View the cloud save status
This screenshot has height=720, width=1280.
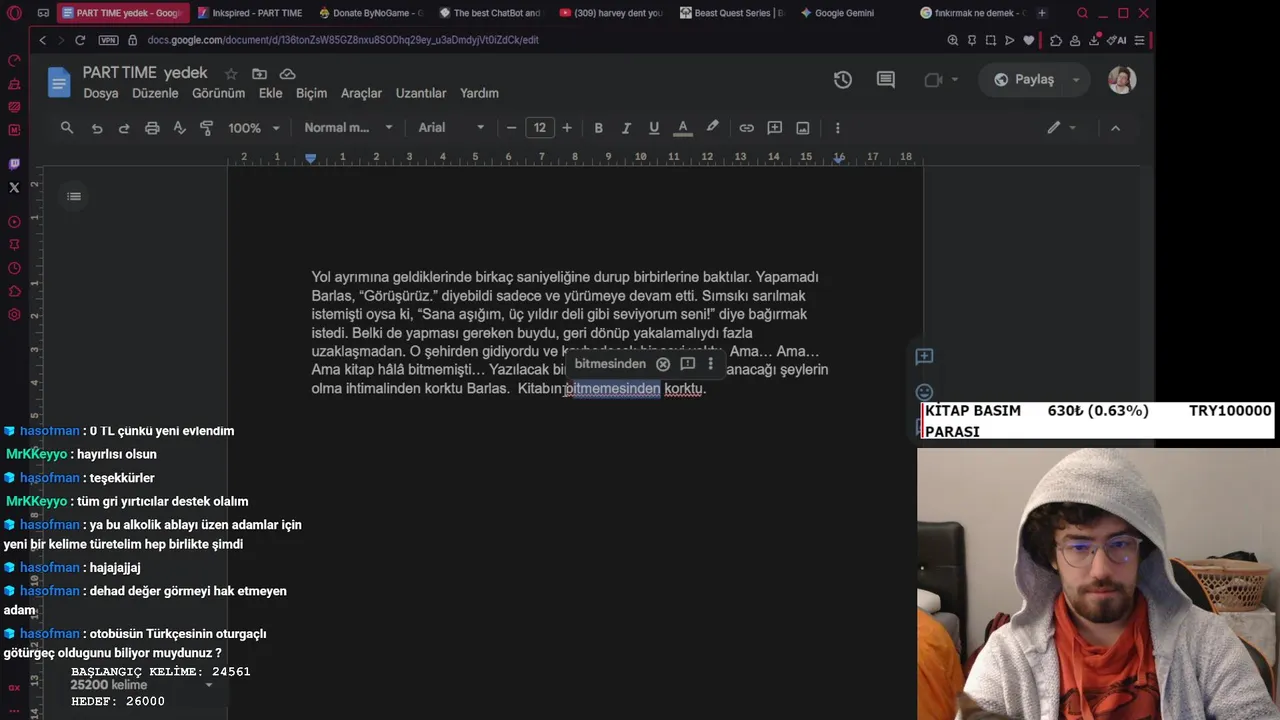point(287,73)
